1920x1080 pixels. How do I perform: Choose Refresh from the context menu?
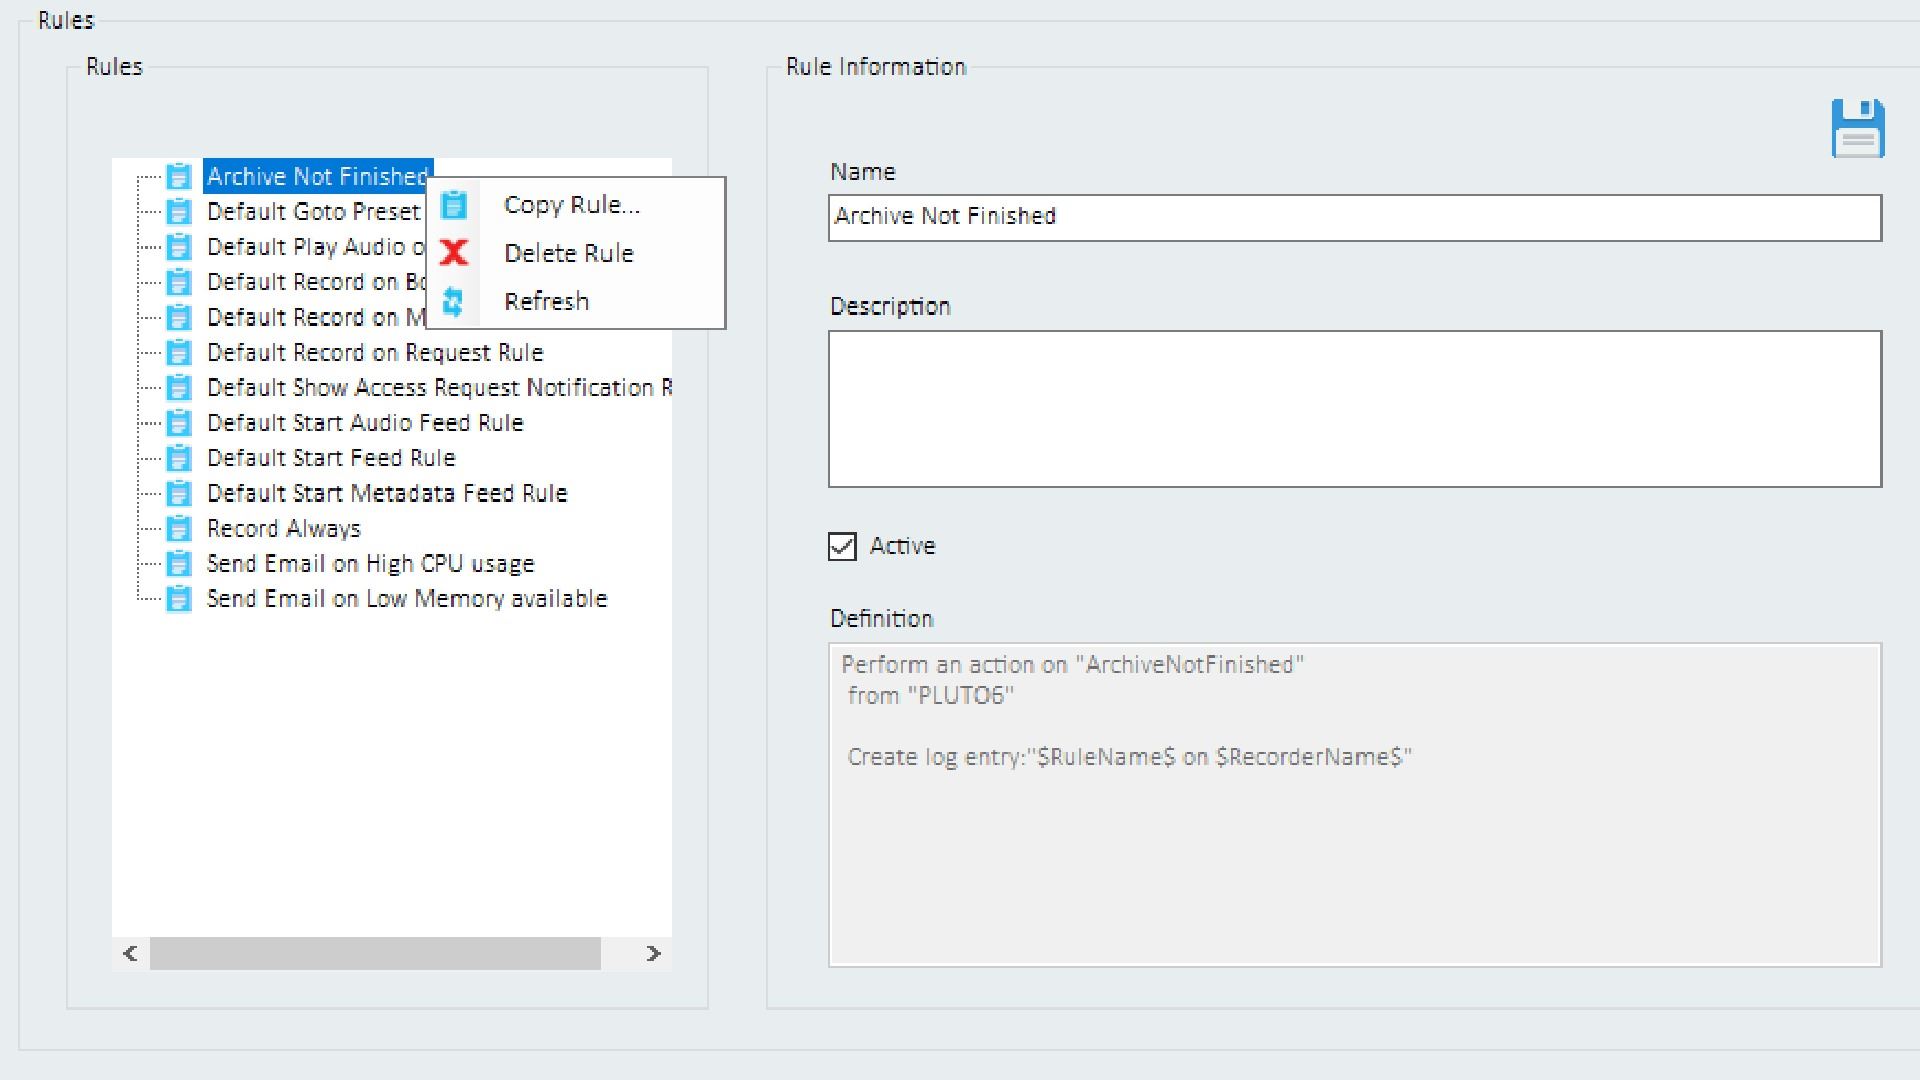[547, 301]
